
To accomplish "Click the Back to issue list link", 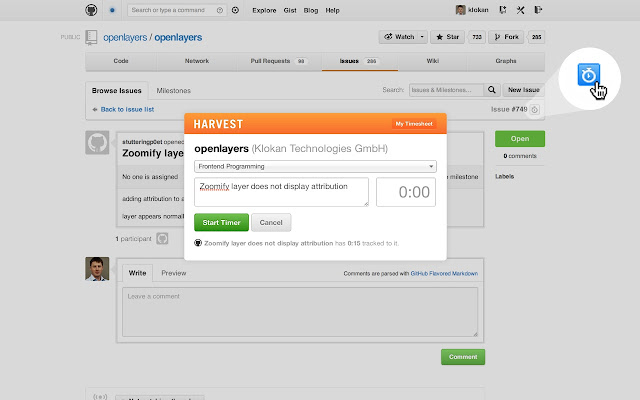I will (x=127, y=109).
